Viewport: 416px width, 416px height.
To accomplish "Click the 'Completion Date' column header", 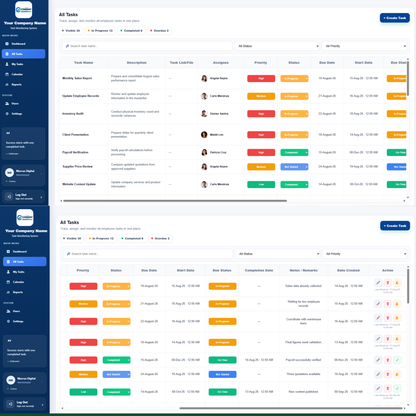I will pos(259,270).
